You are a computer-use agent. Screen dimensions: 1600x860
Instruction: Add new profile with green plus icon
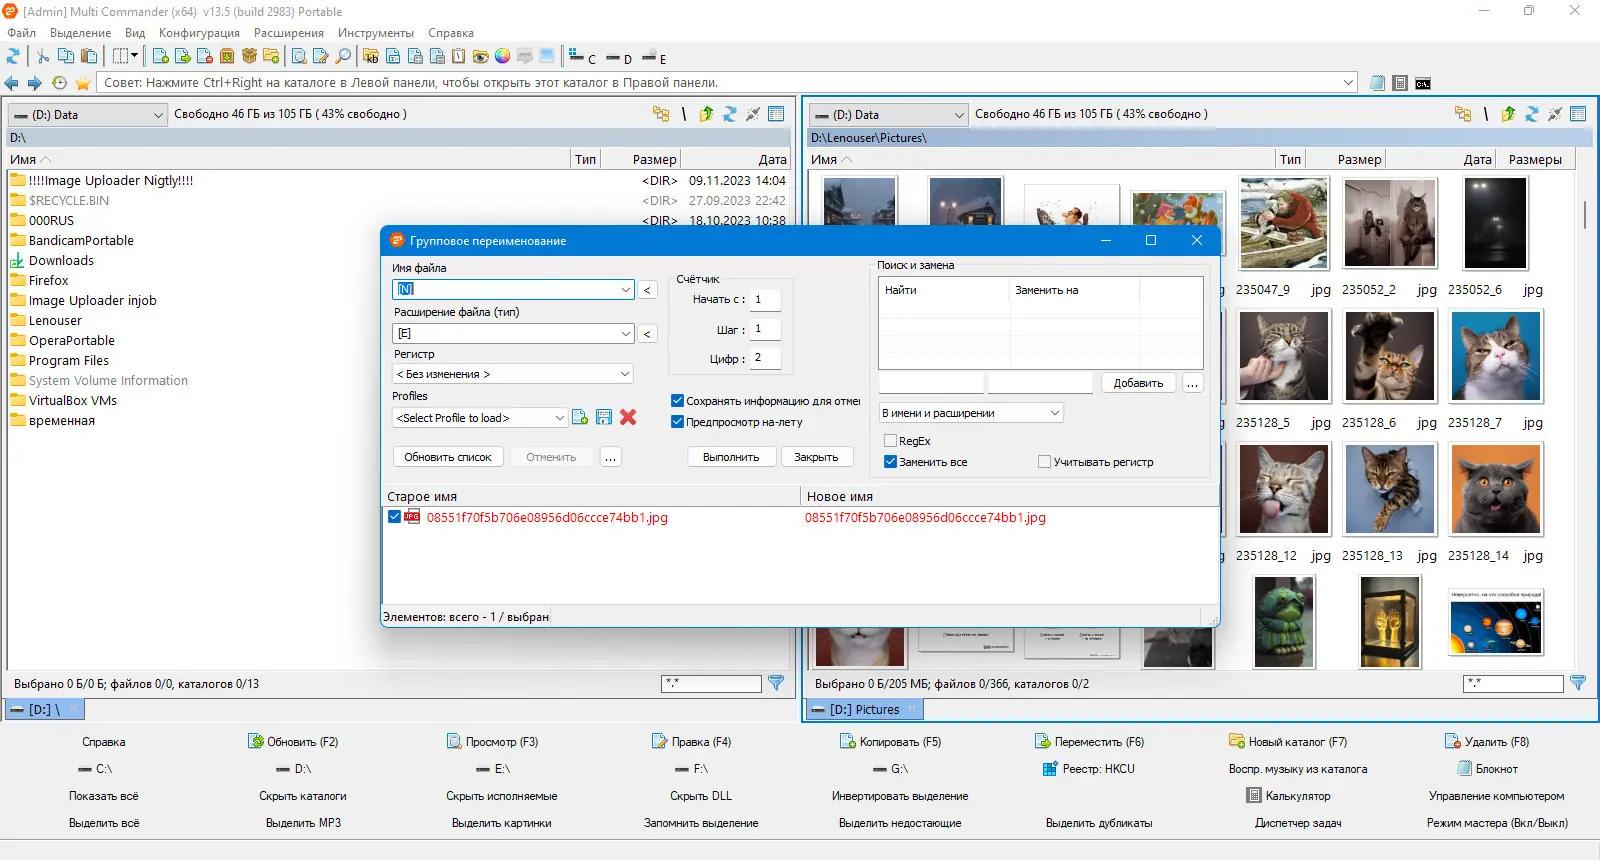[580, 417]
